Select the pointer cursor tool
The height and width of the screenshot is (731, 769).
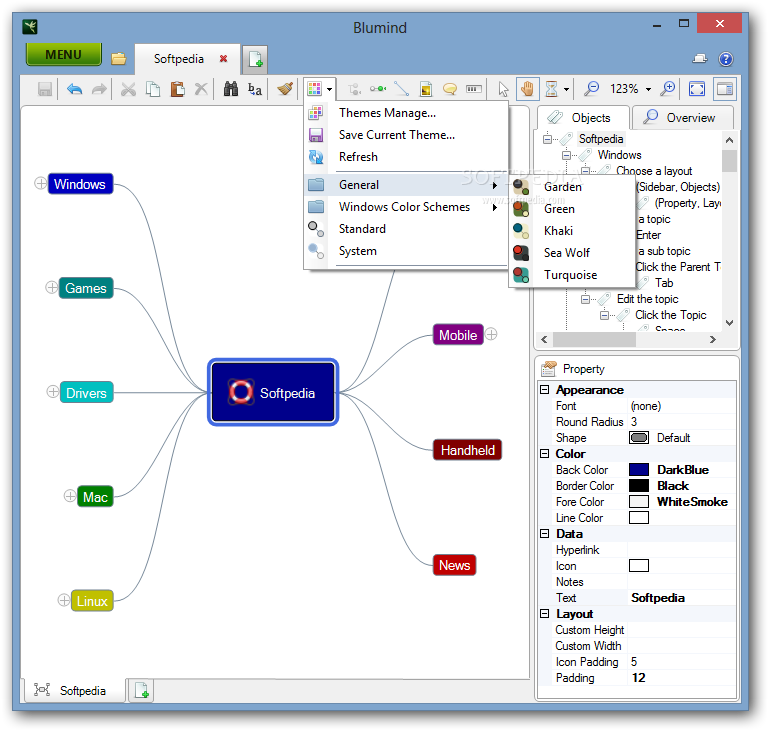click(503, 89)
